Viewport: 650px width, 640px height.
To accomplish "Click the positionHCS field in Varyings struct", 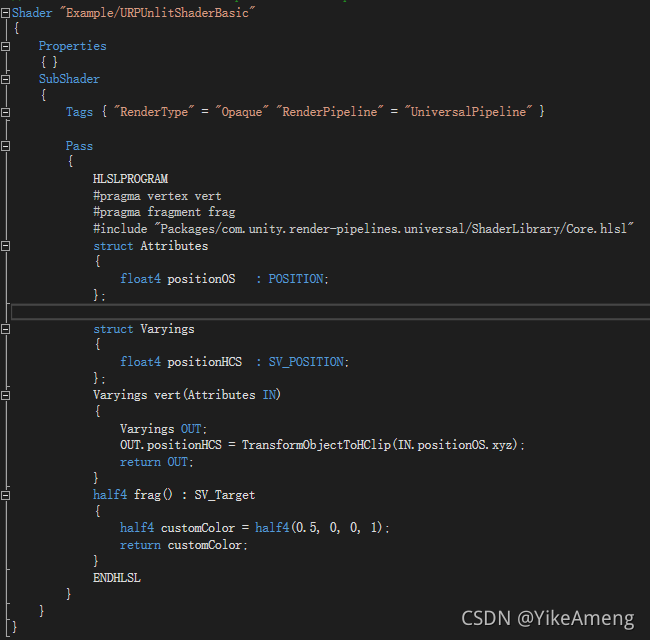I will point(204,362).
